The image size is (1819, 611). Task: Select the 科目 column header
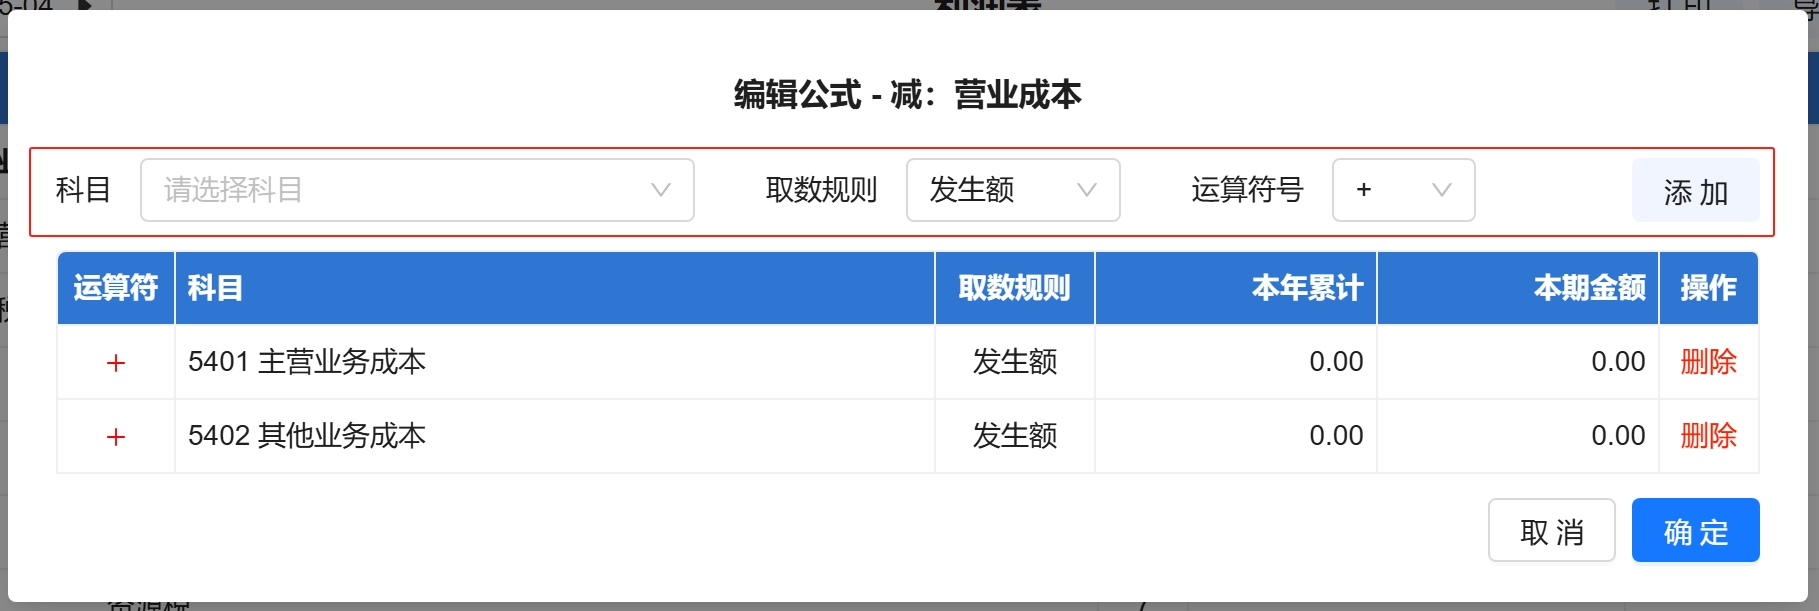(x=216, y=288)
